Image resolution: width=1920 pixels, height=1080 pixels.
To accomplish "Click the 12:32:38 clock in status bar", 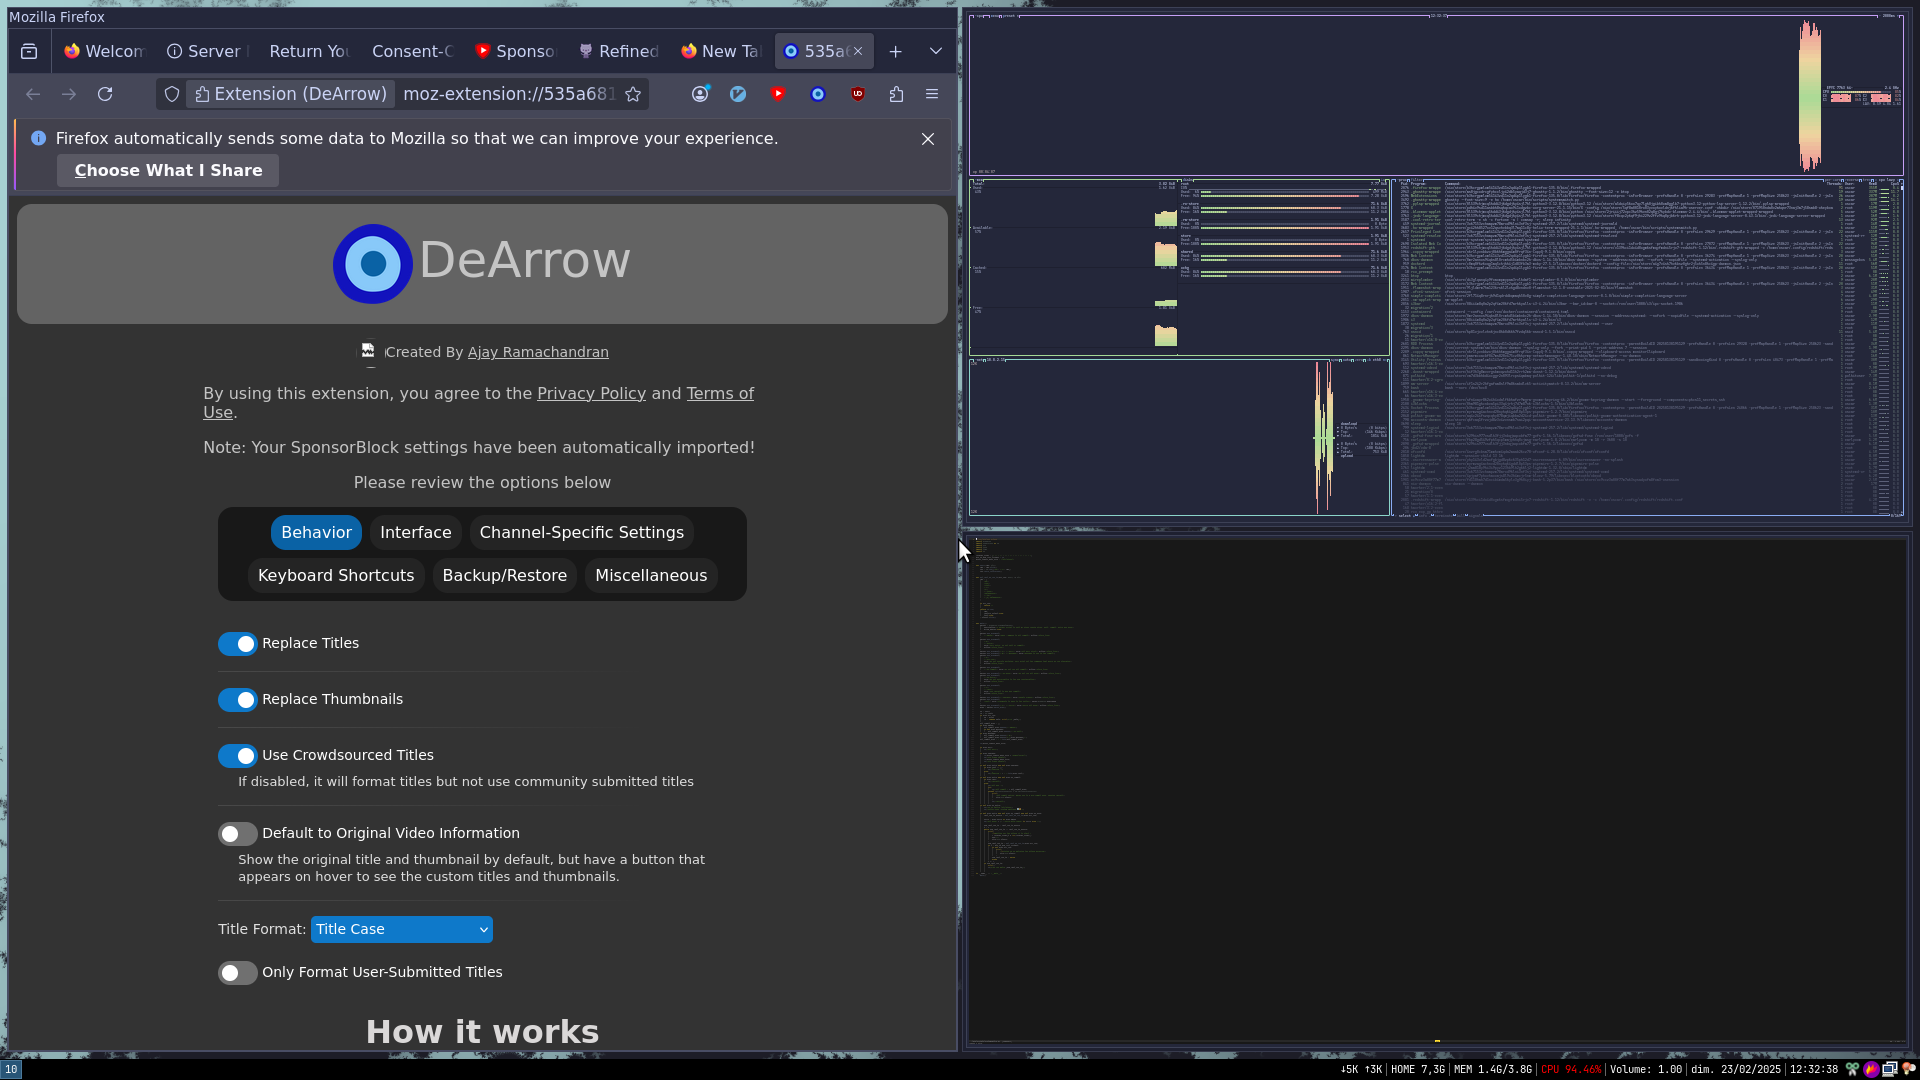I will (x=1813, y=1070).
